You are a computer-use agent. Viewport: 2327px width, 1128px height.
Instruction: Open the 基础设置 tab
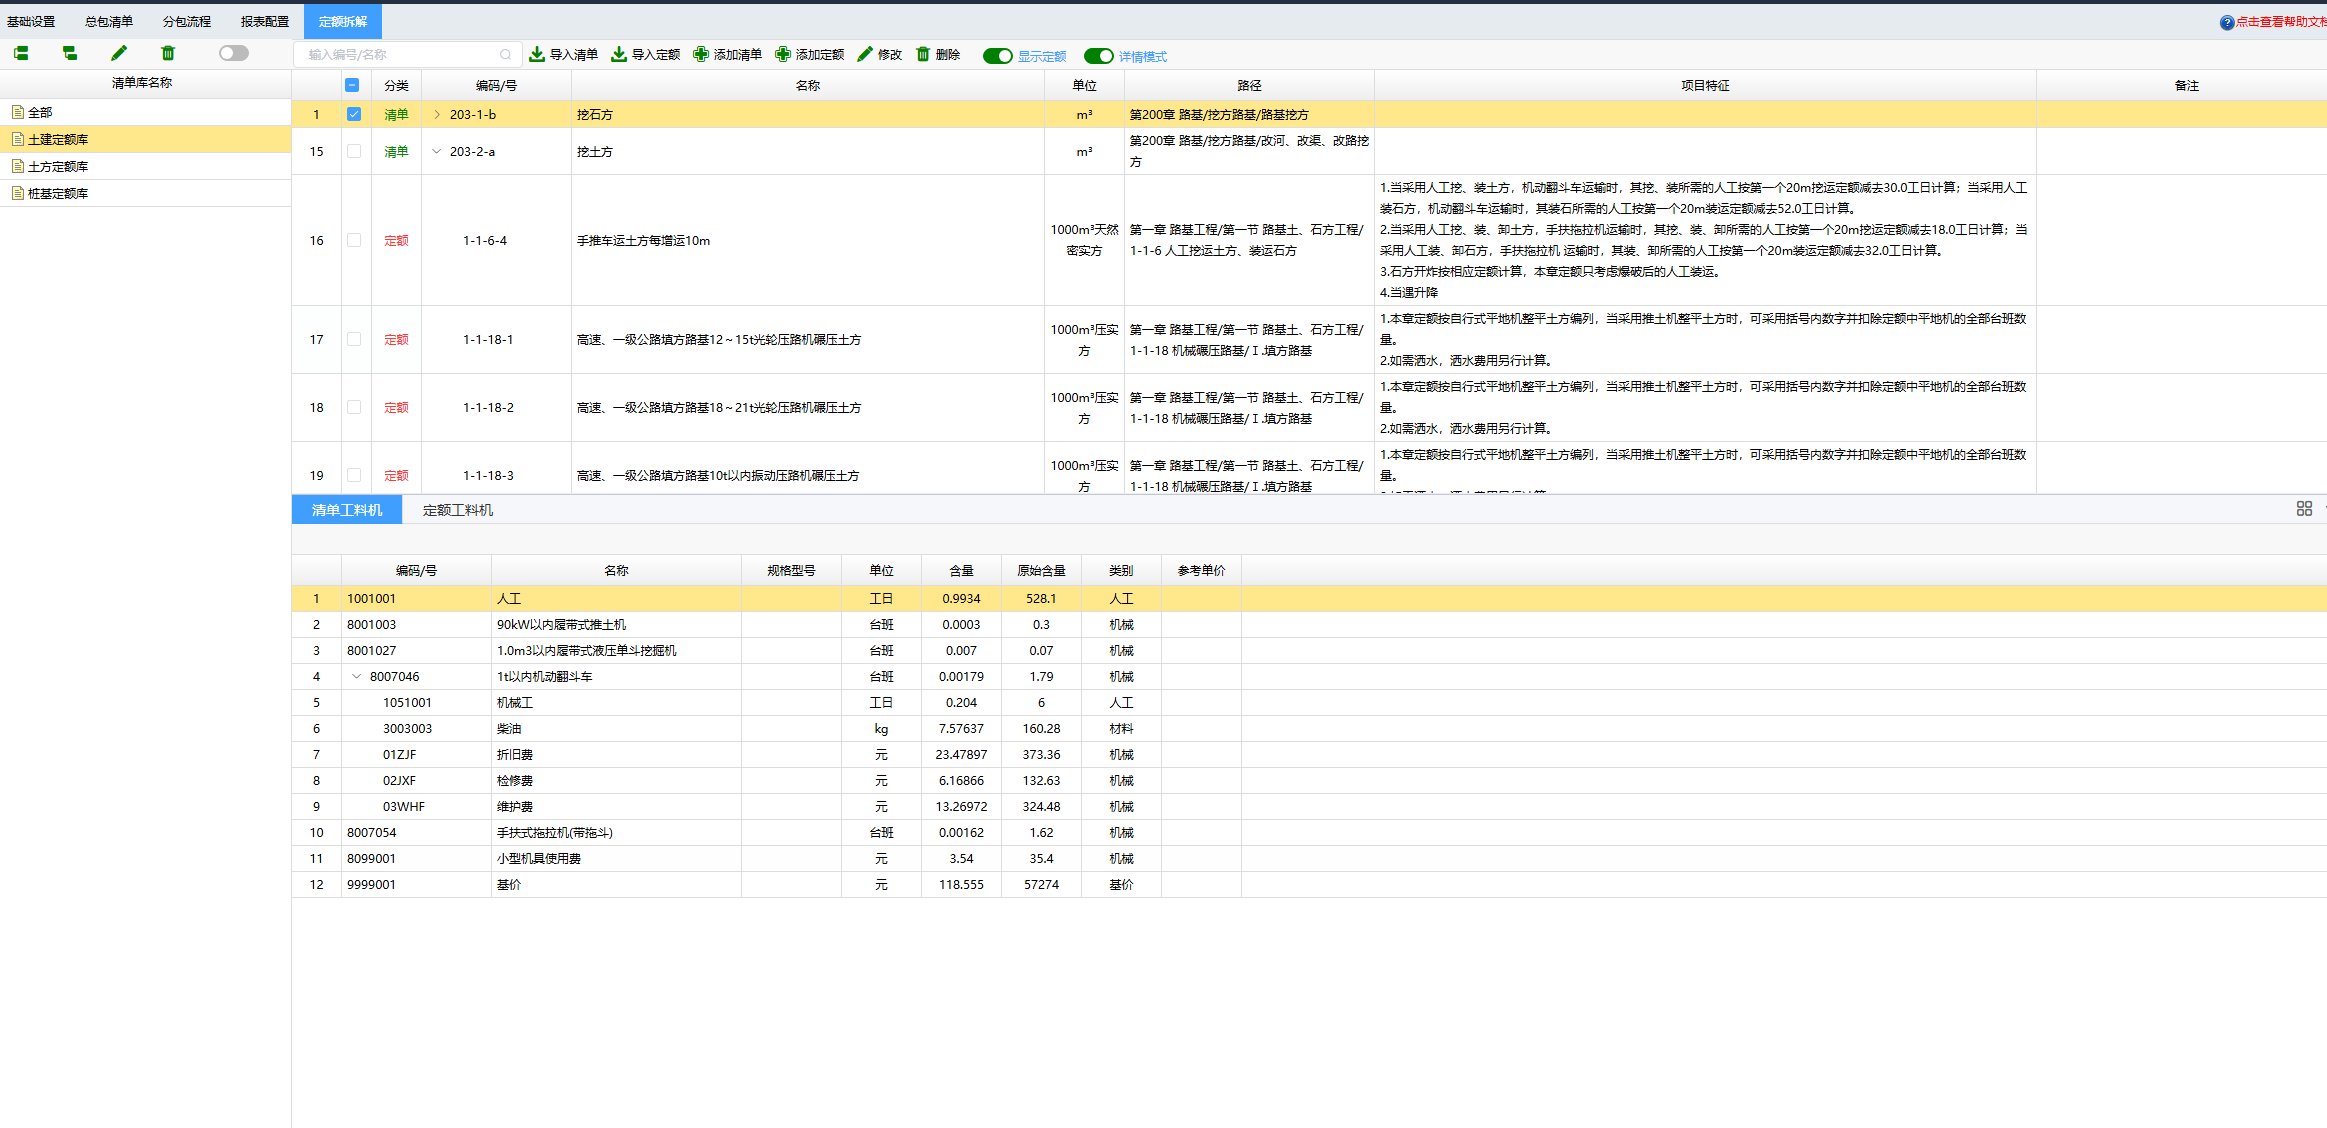[31, 22]
